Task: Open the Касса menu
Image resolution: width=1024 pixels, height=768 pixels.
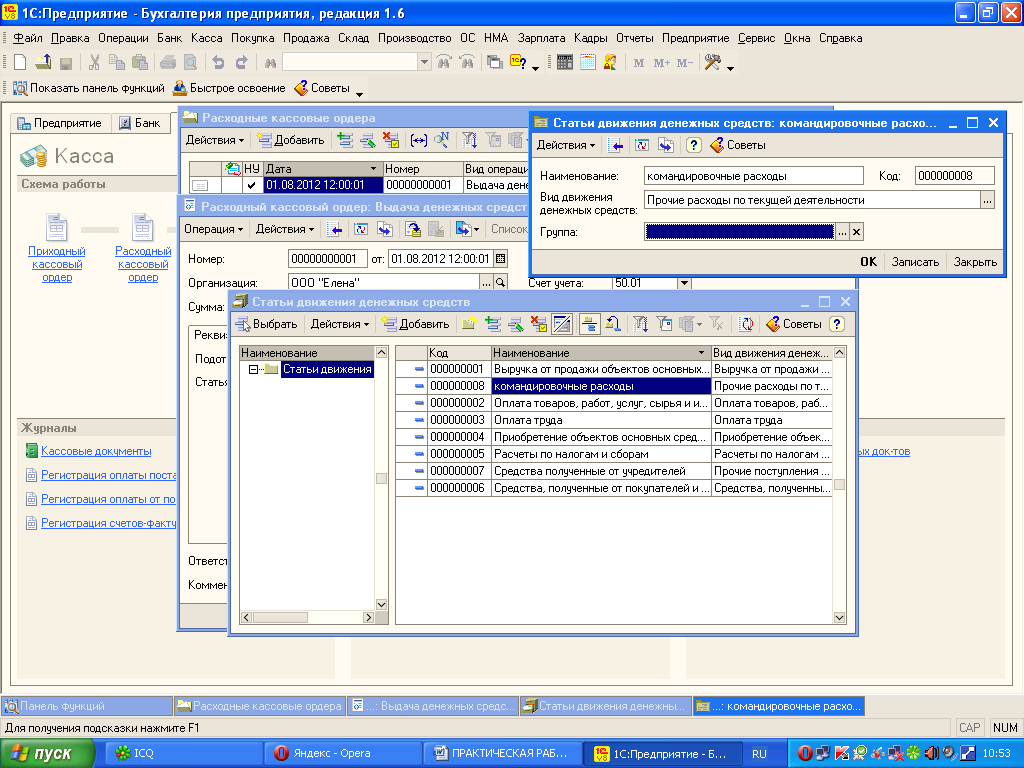Action: pyautogui.click(x=206, y=38)
